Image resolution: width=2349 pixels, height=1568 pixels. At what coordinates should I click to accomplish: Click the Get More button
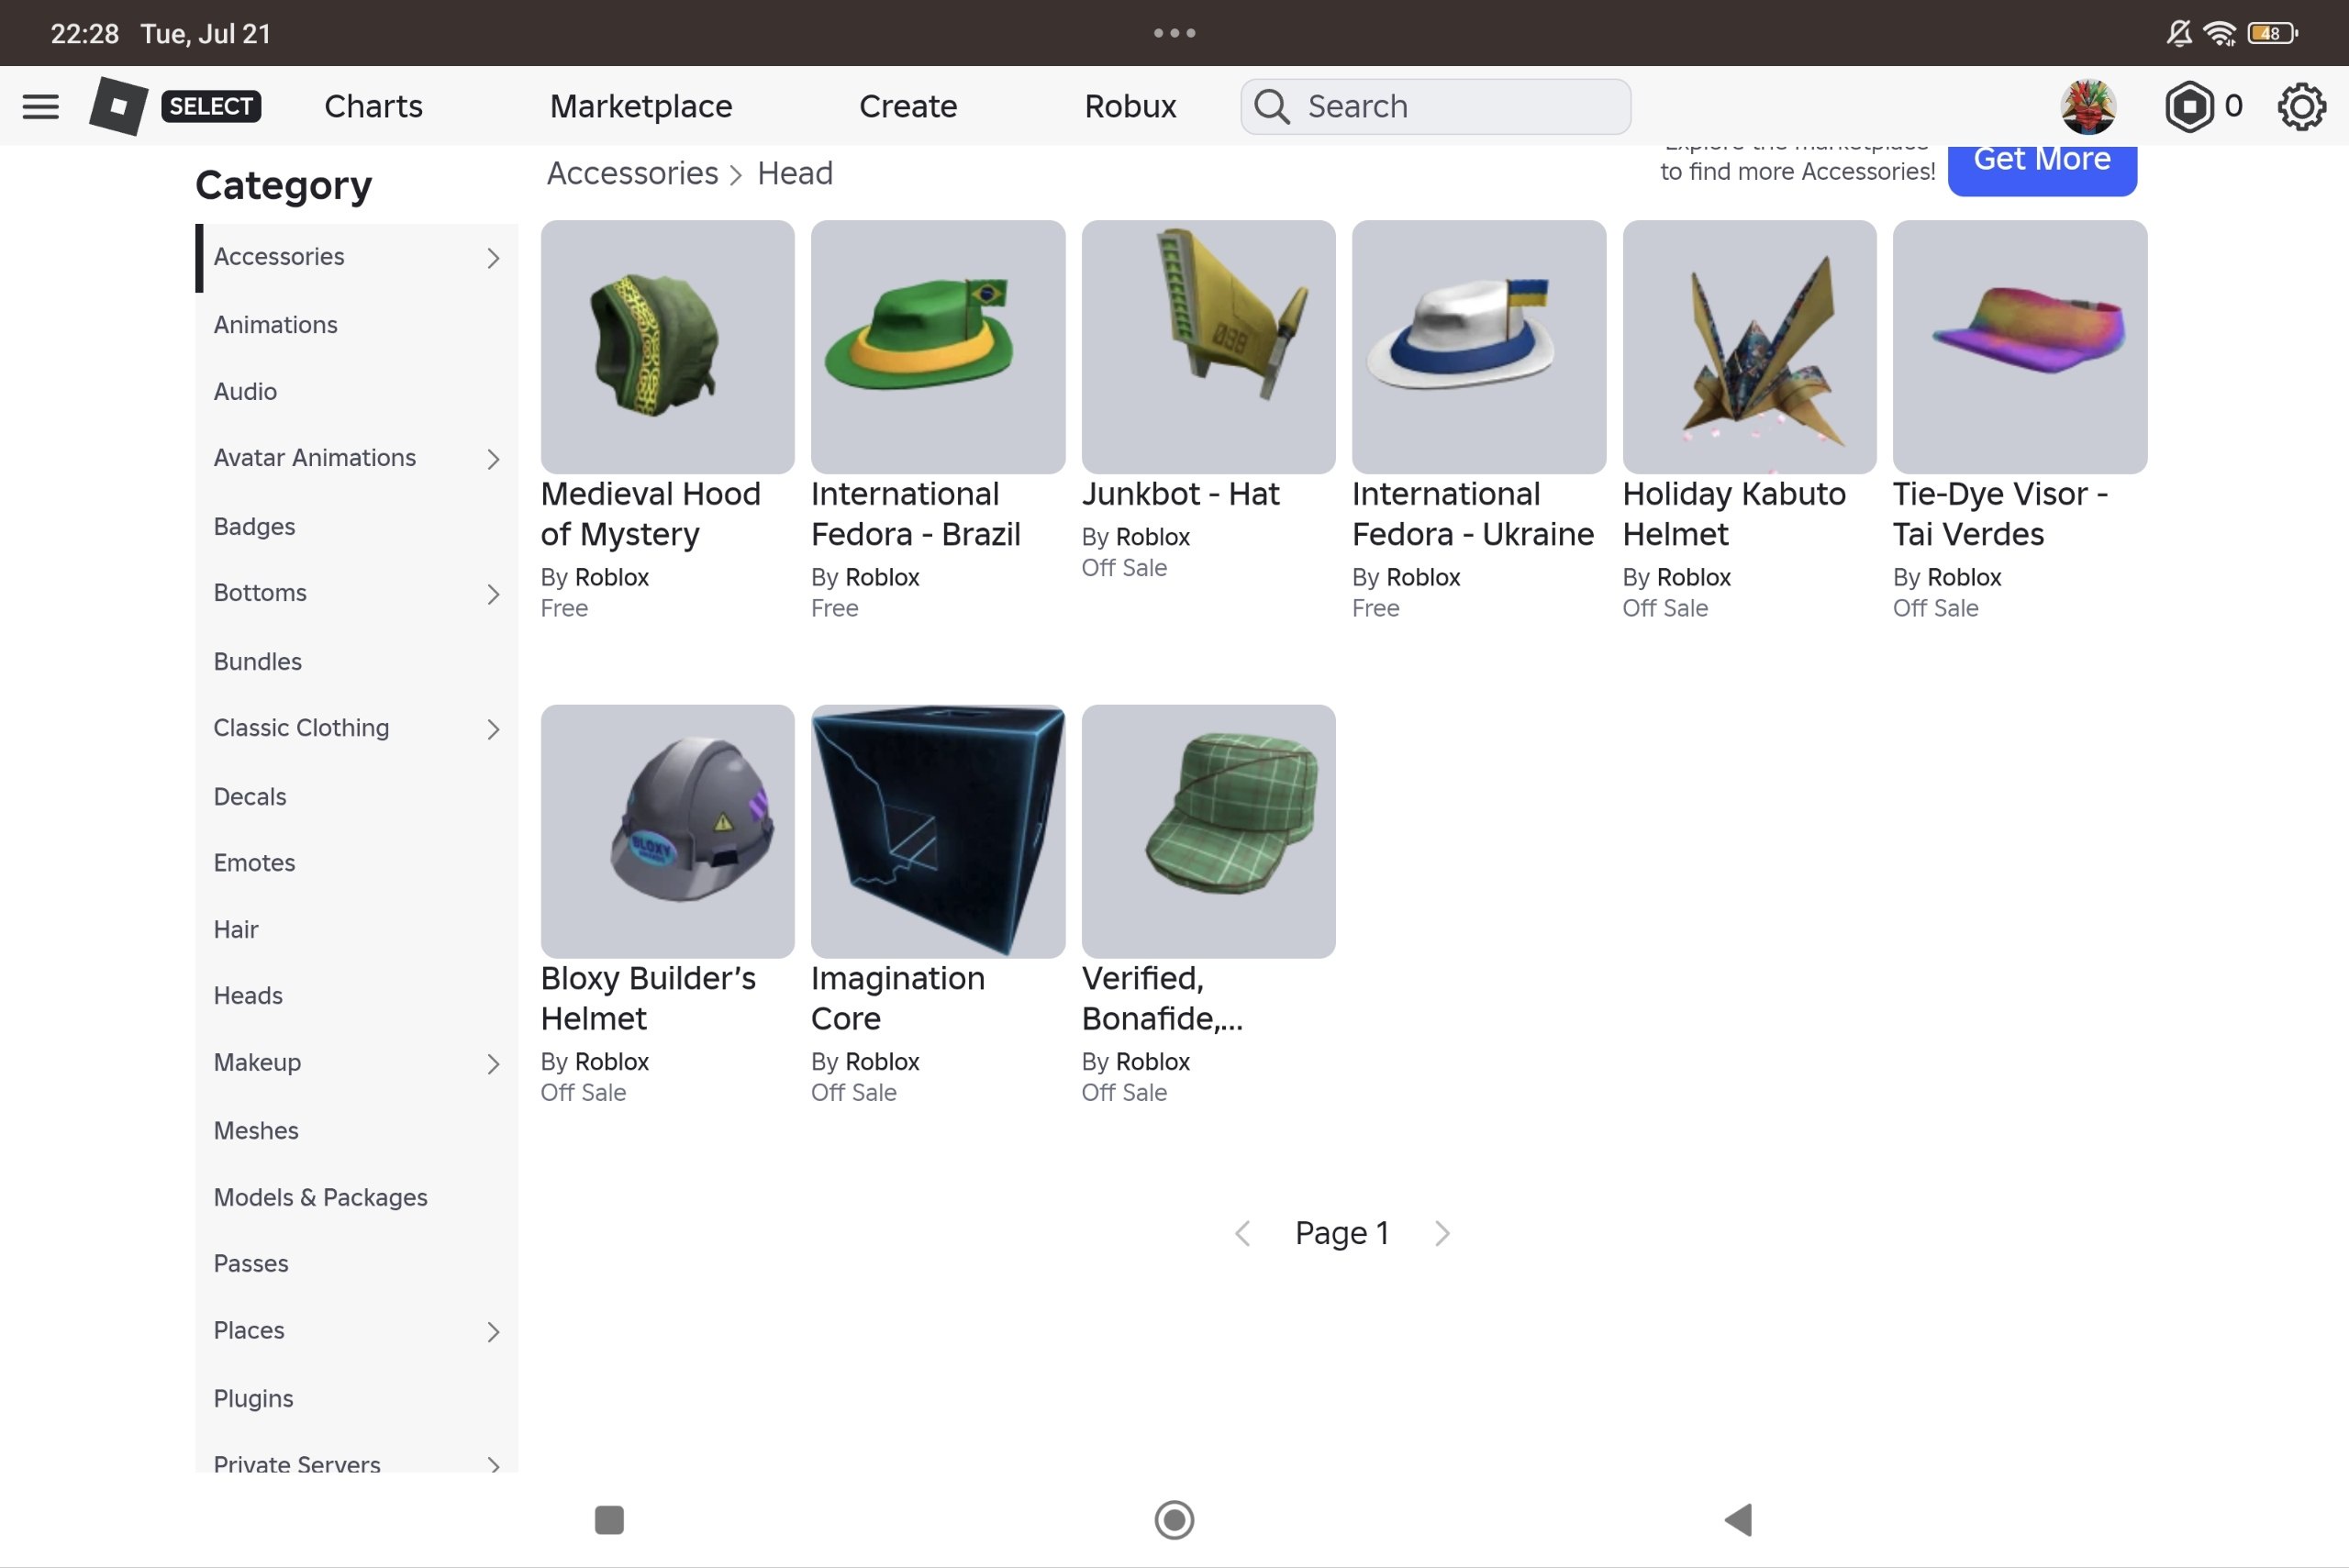pyautogui.click(x=2041, y=165)
